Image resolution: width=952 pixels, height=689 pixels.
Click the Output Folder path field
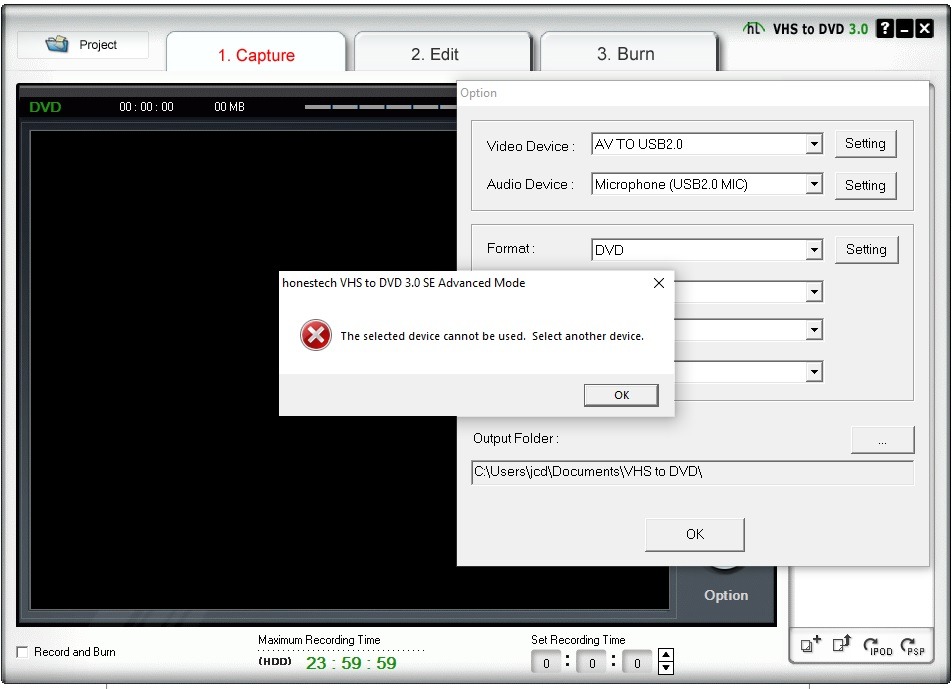point(692,472)
